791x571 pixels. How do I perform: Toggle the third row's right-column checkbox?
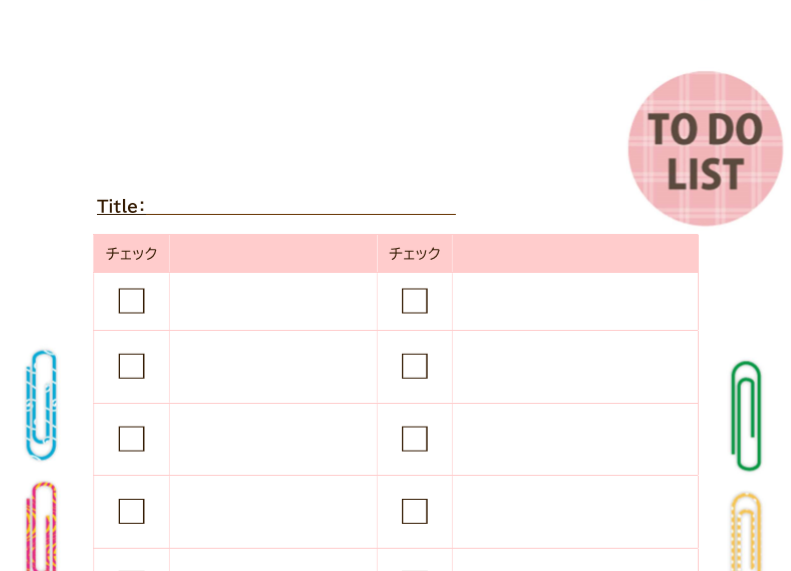click(415, 439)
